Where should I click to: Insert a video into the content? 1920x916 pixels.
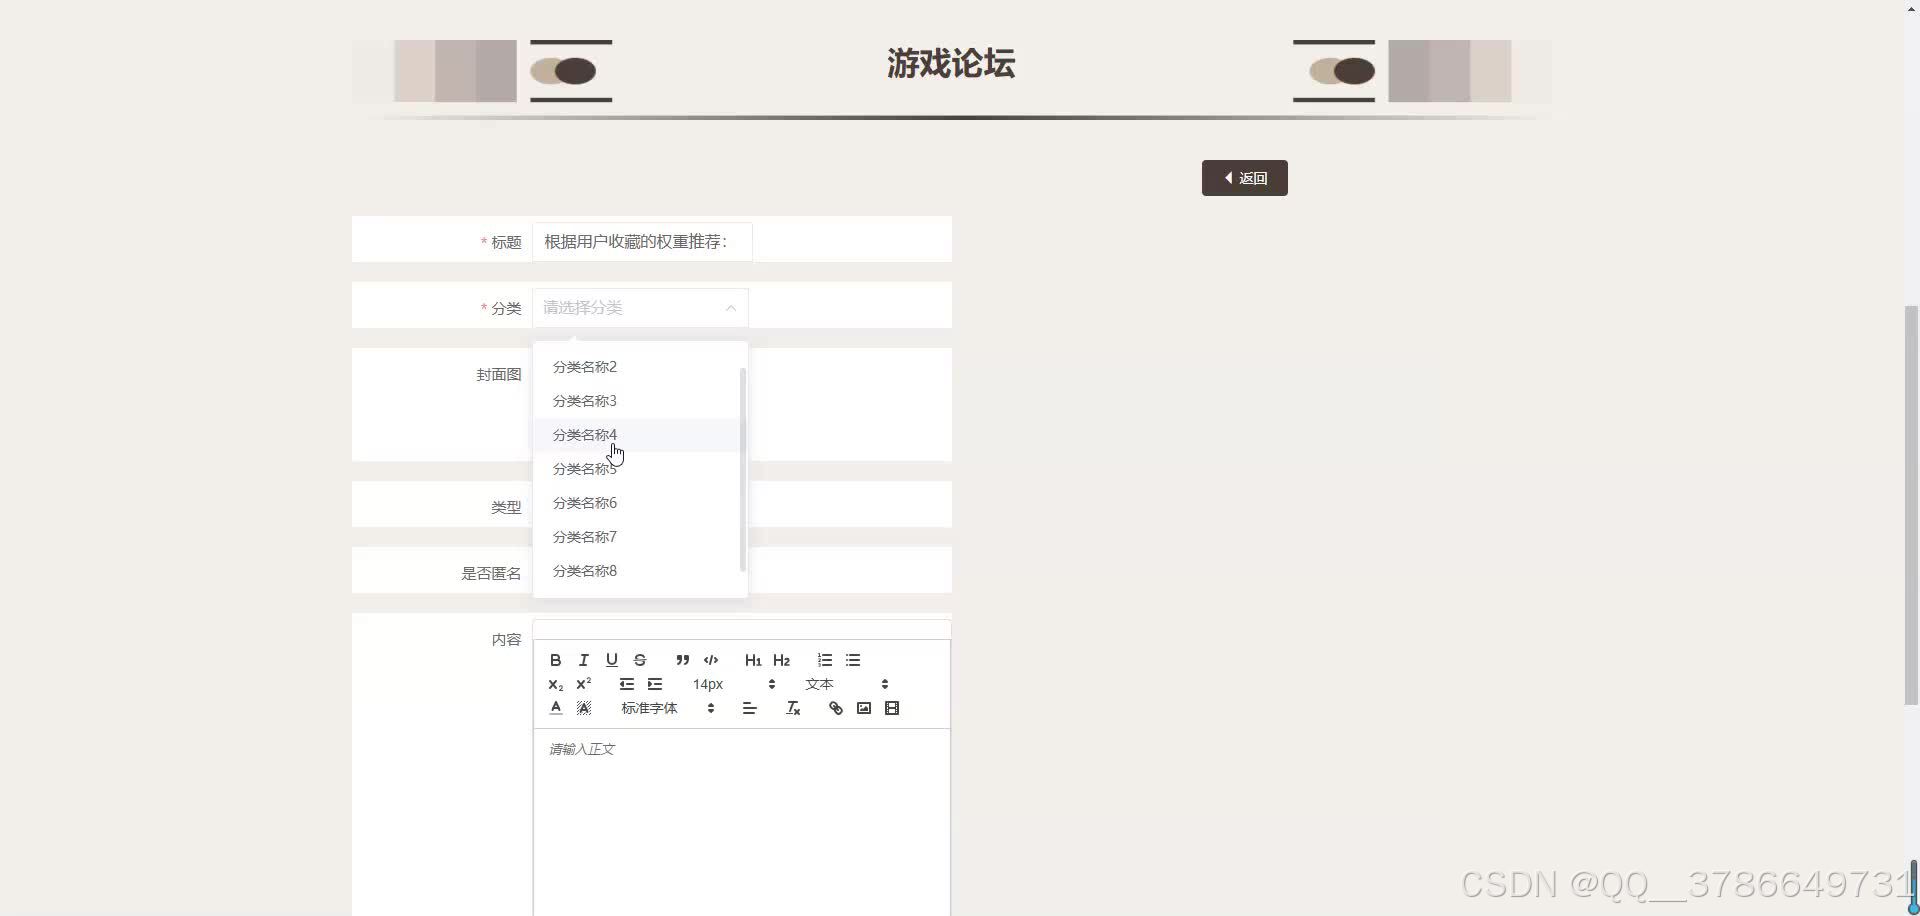[892, 708]
